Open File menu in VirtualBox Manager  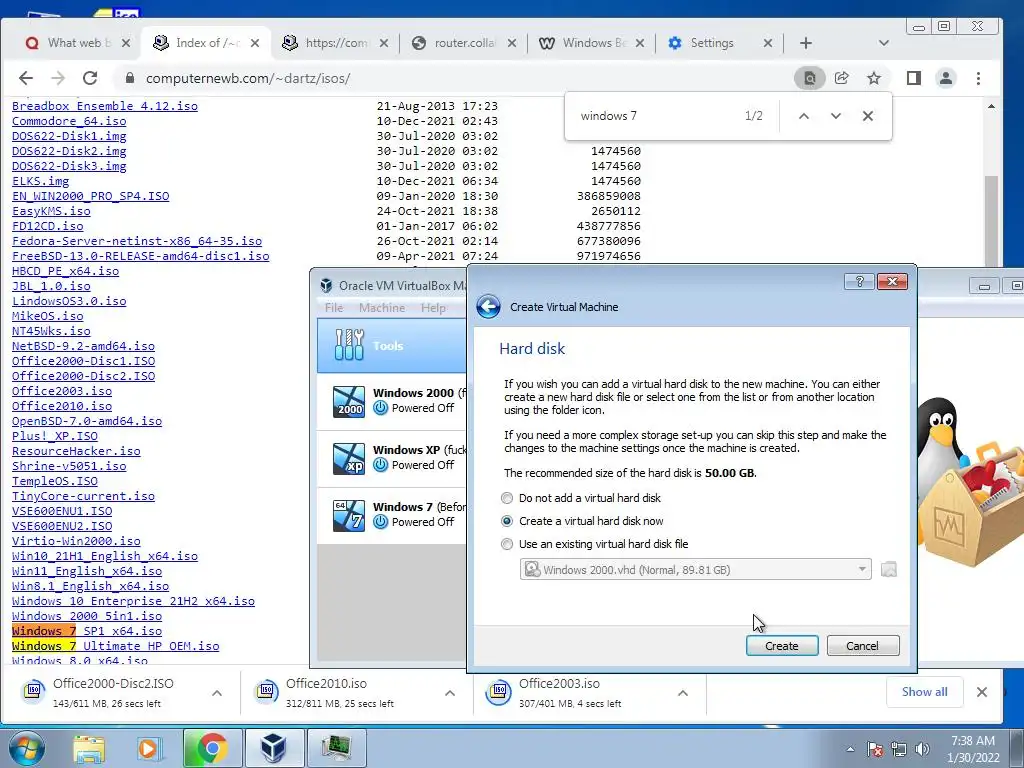point(334,308)
